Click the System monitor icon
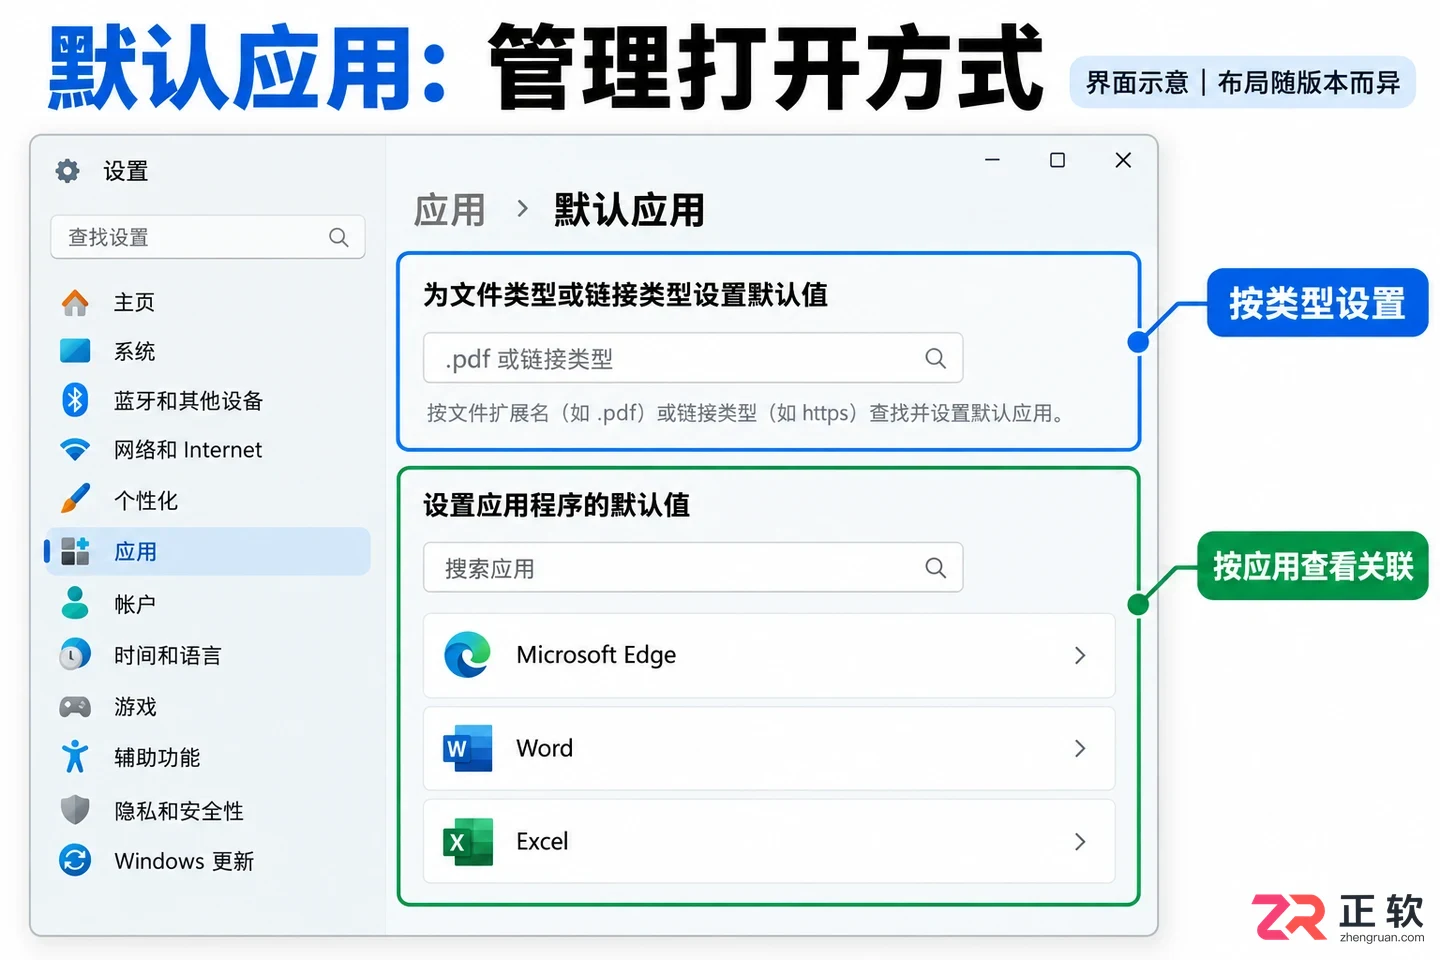 tap(75, 351)
